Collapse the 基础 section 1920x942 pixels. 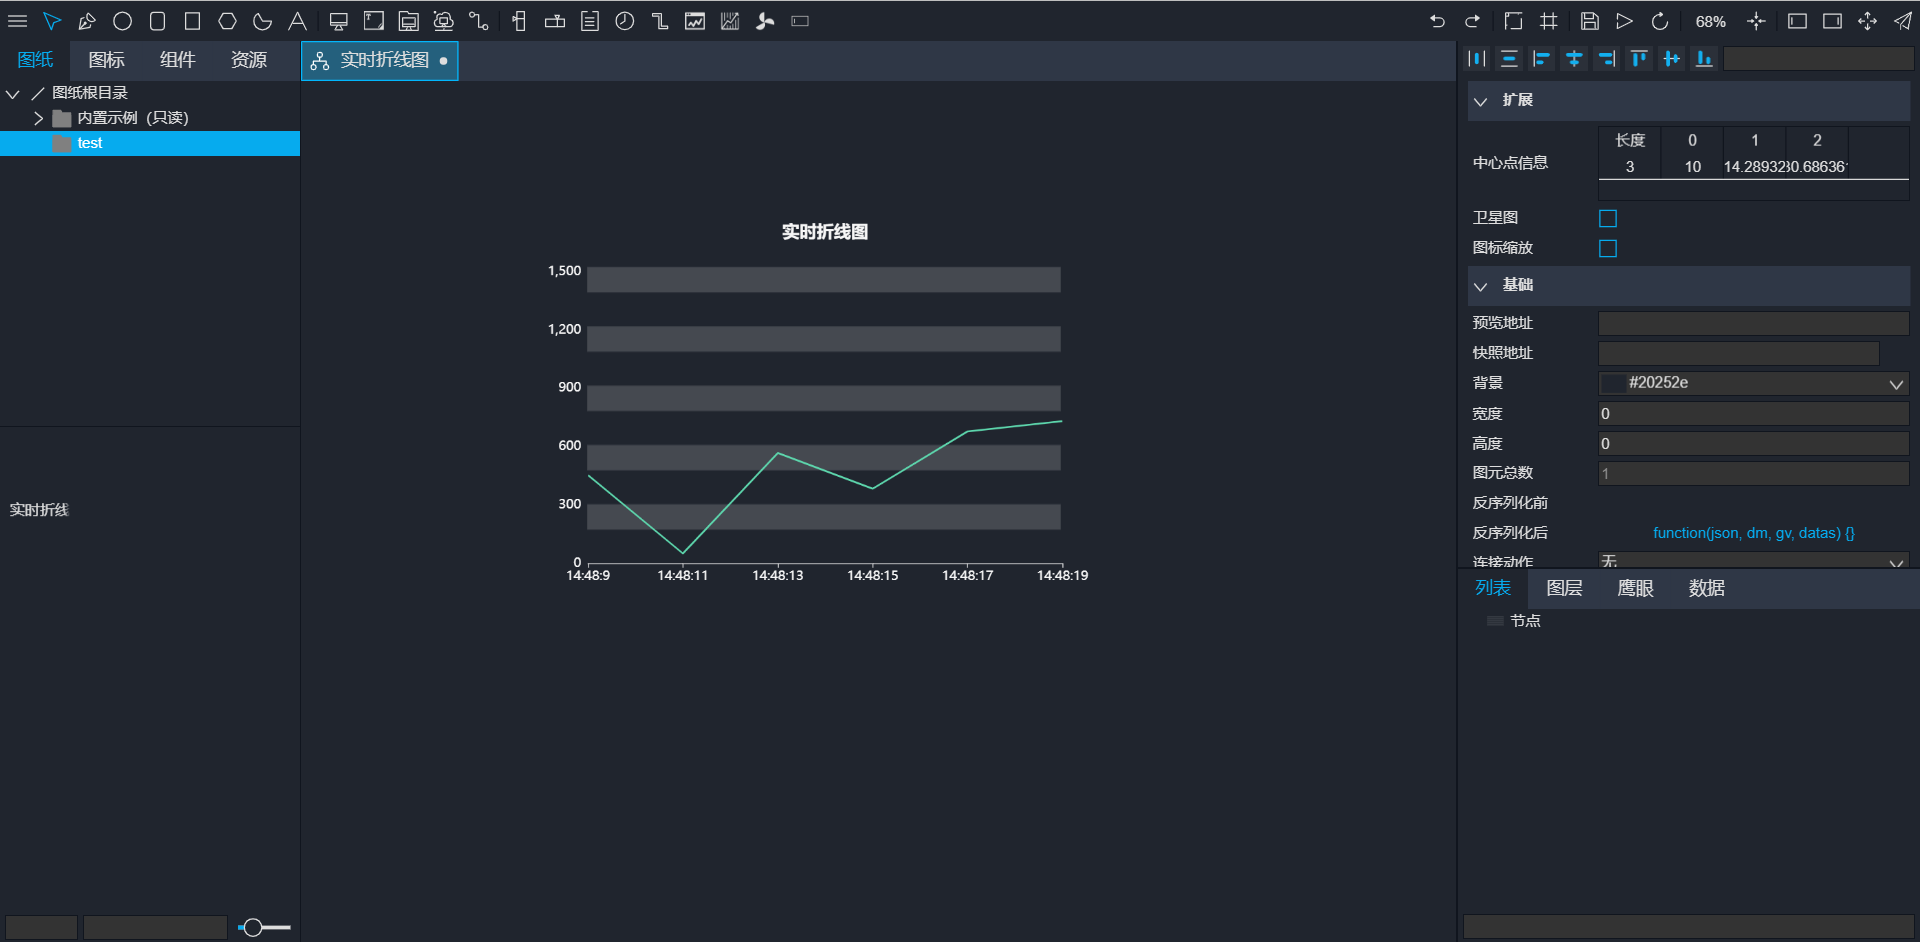(x=1481, y=286)
